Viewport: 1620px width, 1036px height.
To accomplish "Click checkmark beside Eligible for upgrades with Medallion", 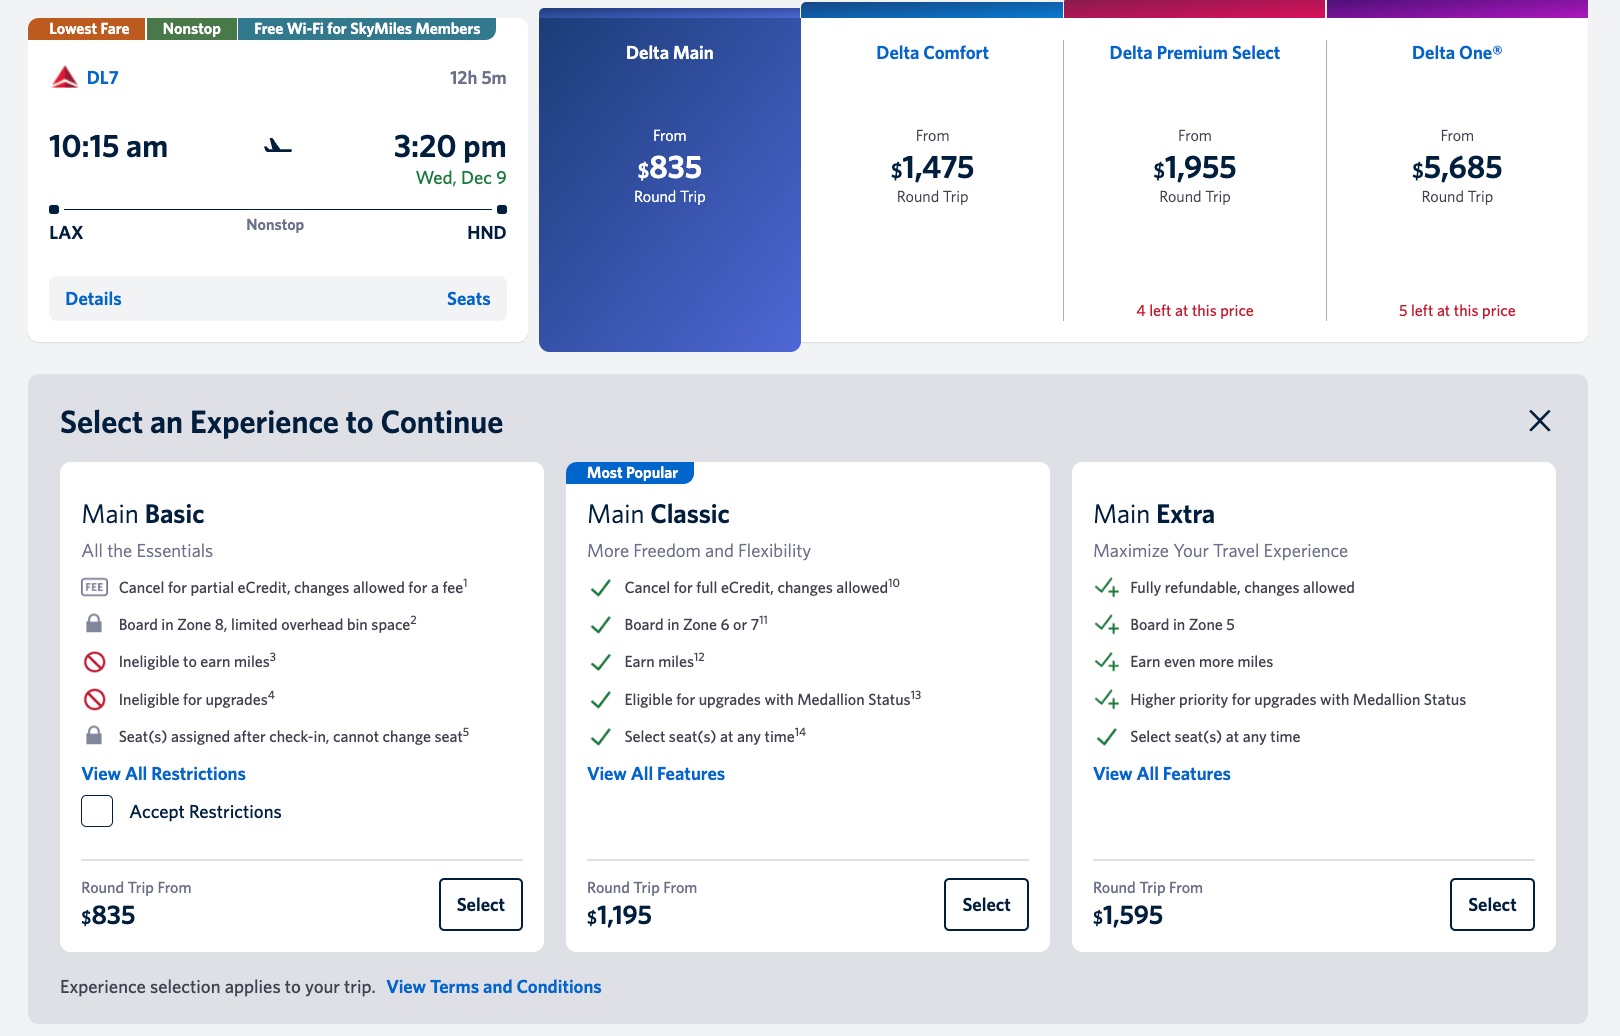I will [x=600, y=700].
